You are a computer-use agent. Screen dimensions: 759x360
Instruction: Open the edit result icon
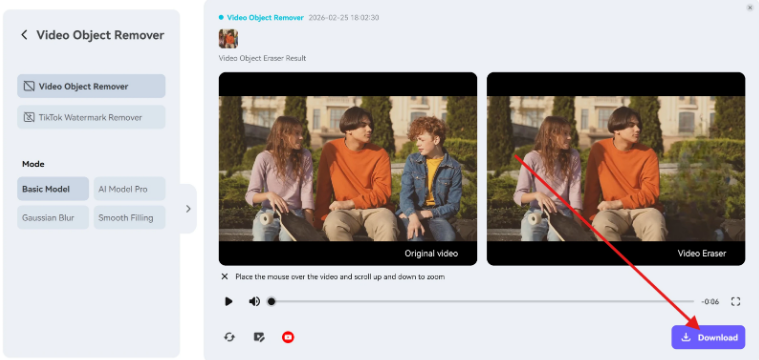point(259,337)
